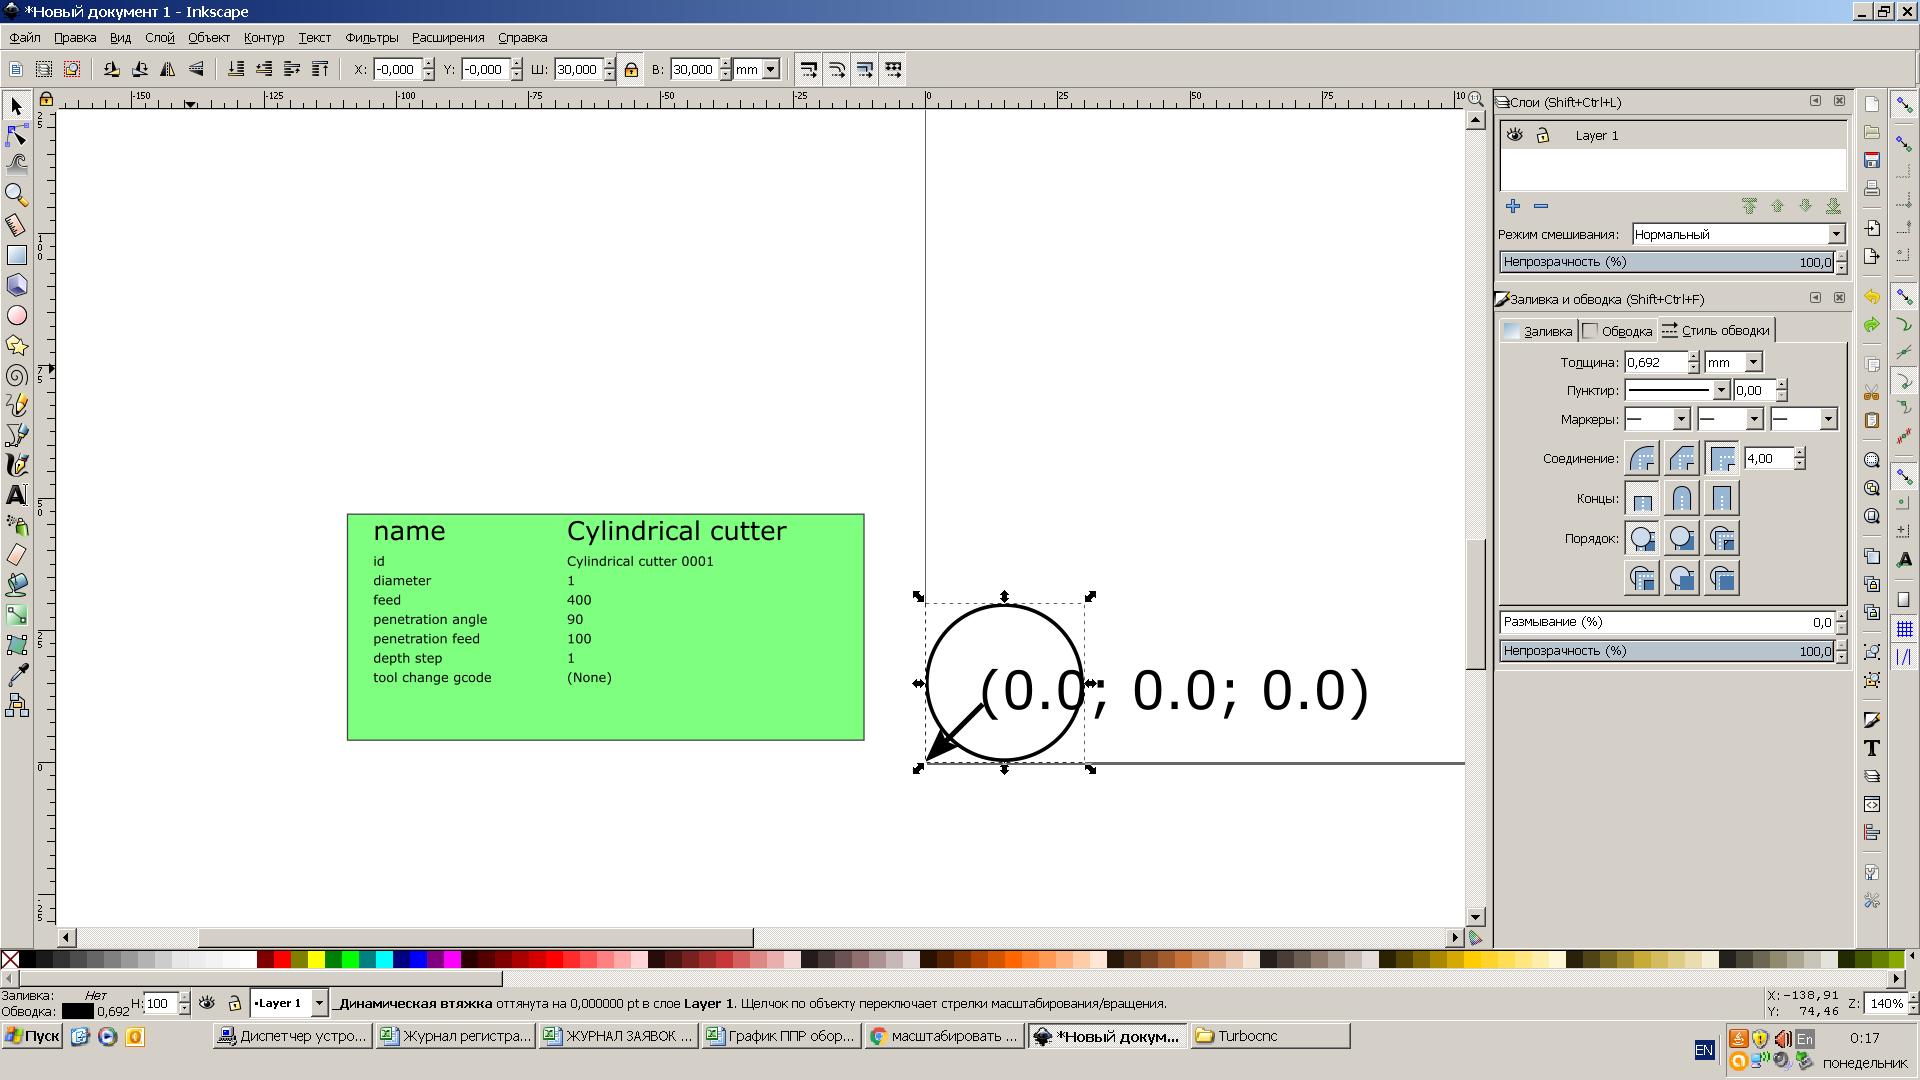This screenshot has height=1080, width=1920.
Task: Toggle width-height ratio lock button
Action: pos(631,69)
